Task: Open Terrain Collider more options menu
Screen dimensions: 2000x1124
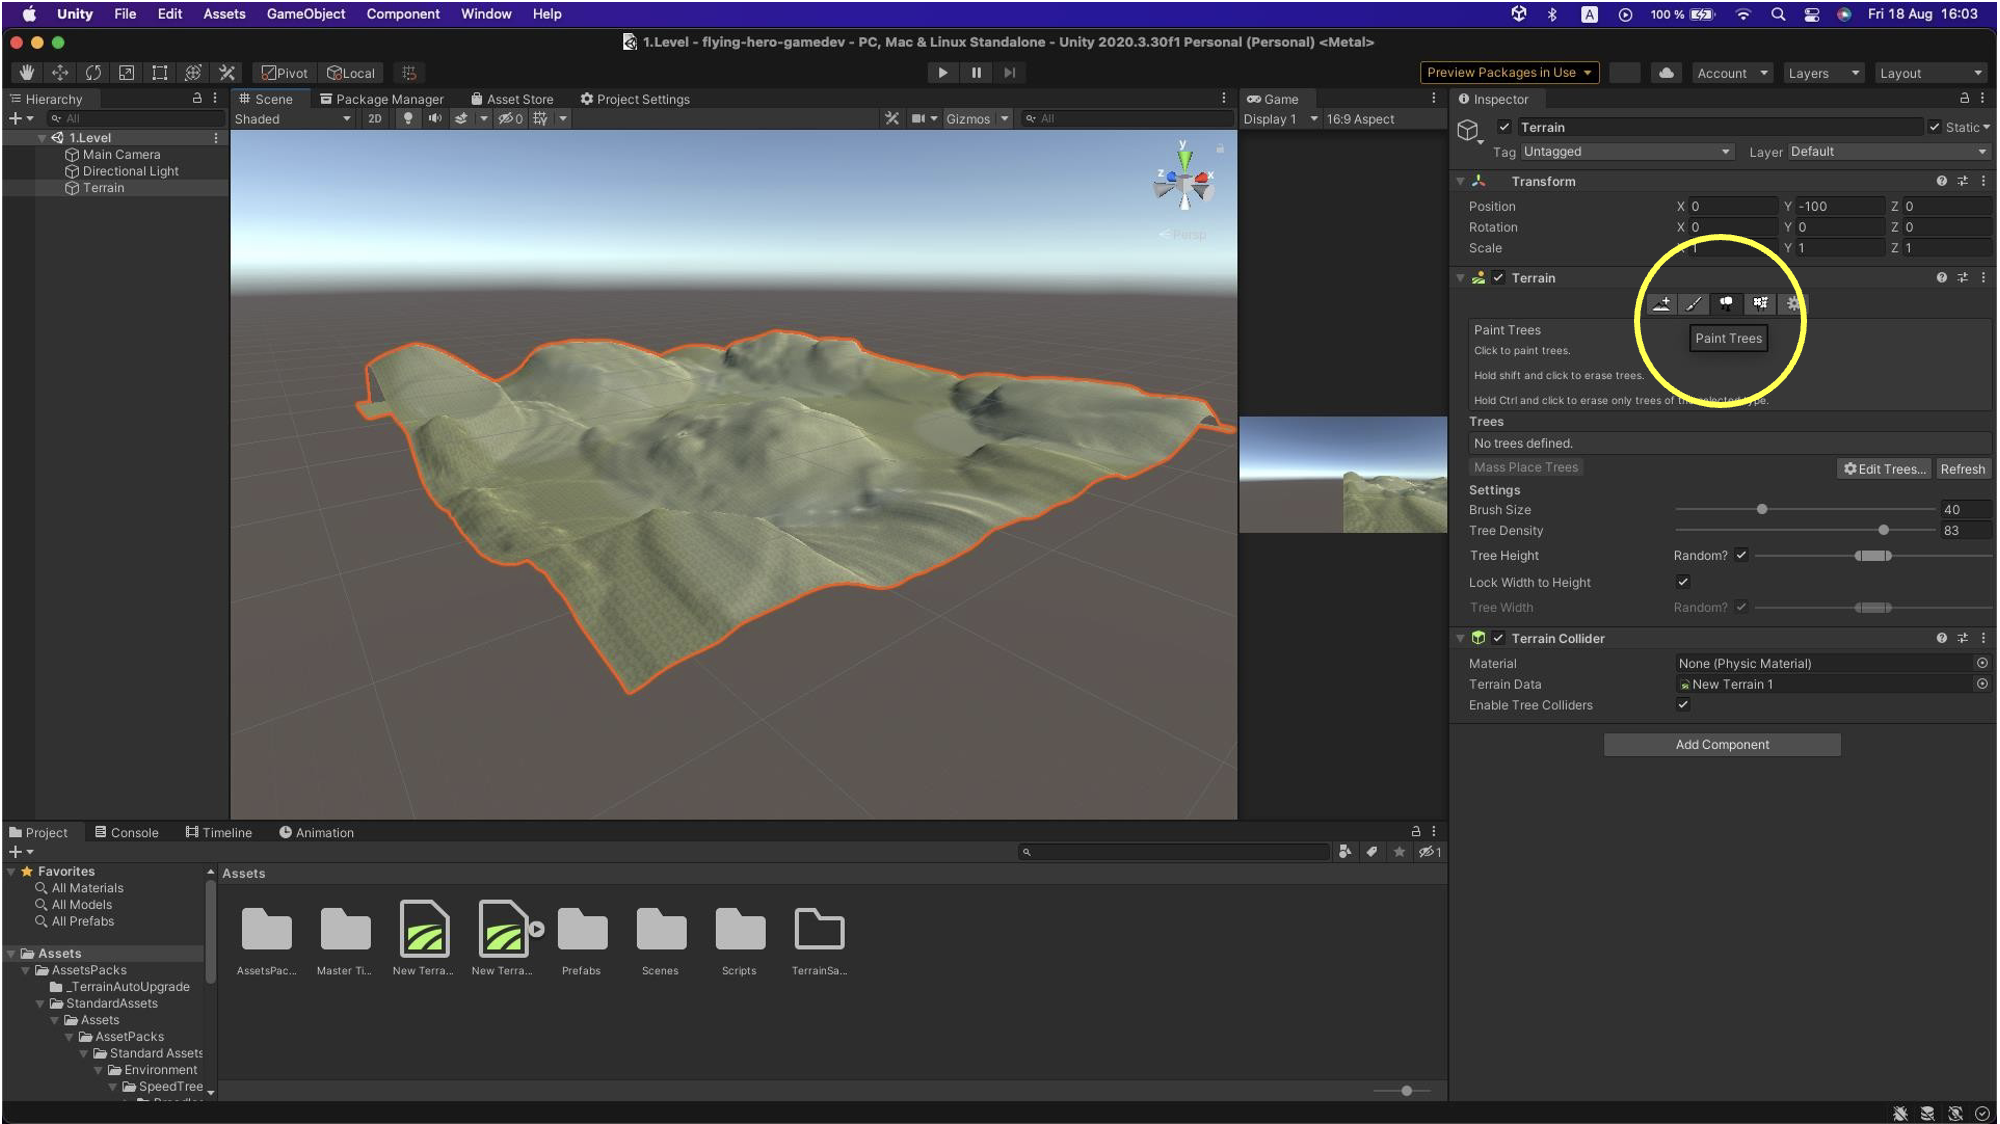Action: pyautogui.click(x=1984, y=638)
